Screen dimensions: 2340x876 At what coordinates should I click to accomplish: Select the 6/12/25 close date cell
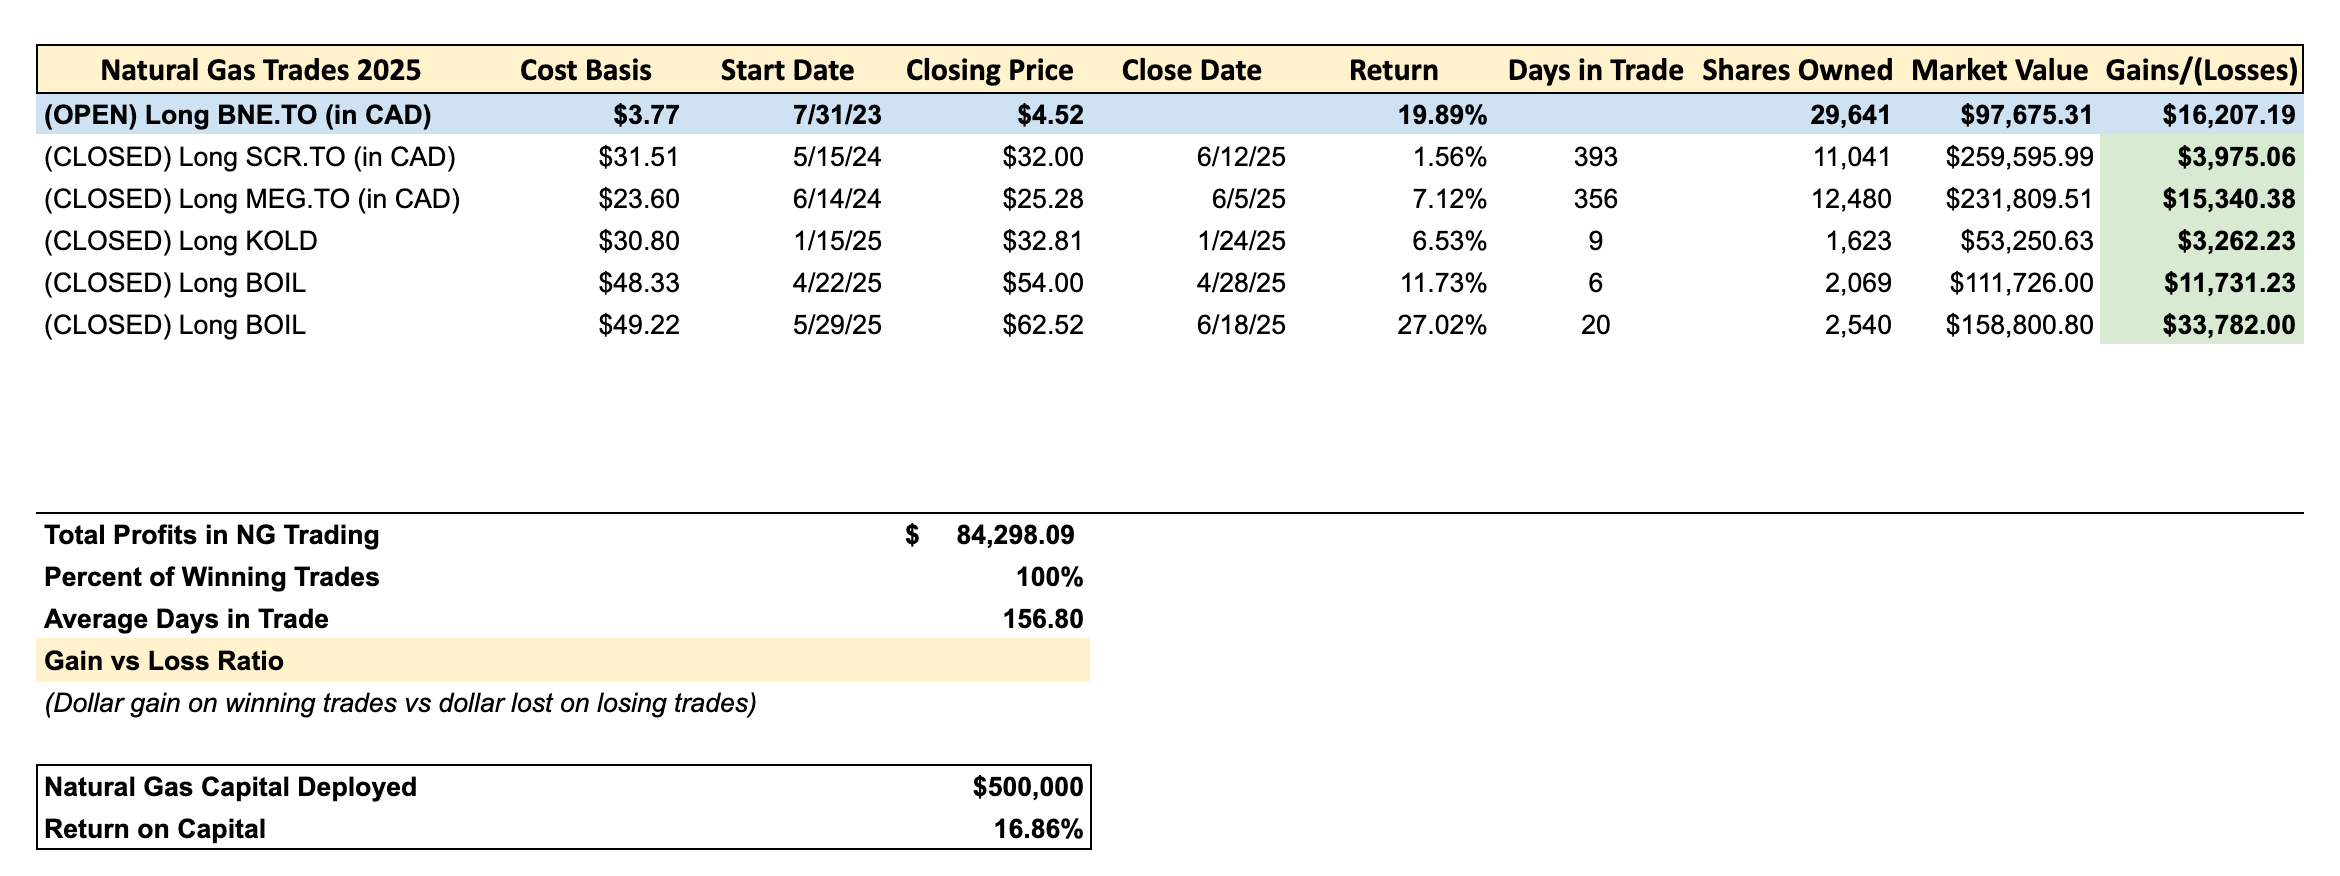click(x=1240, y=157)
